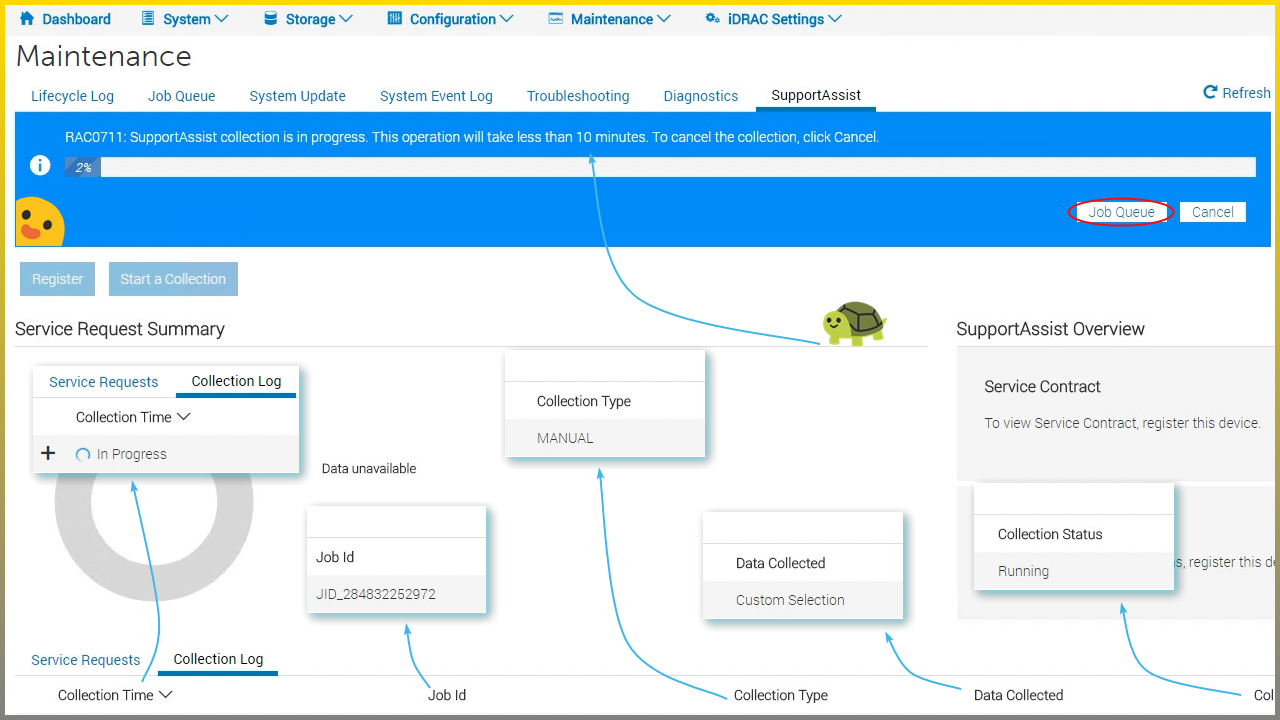Click the JID_284832252972 job id
Image resolution: width=1280 pixels, height=720 pixels.
(x=376, y=594)
